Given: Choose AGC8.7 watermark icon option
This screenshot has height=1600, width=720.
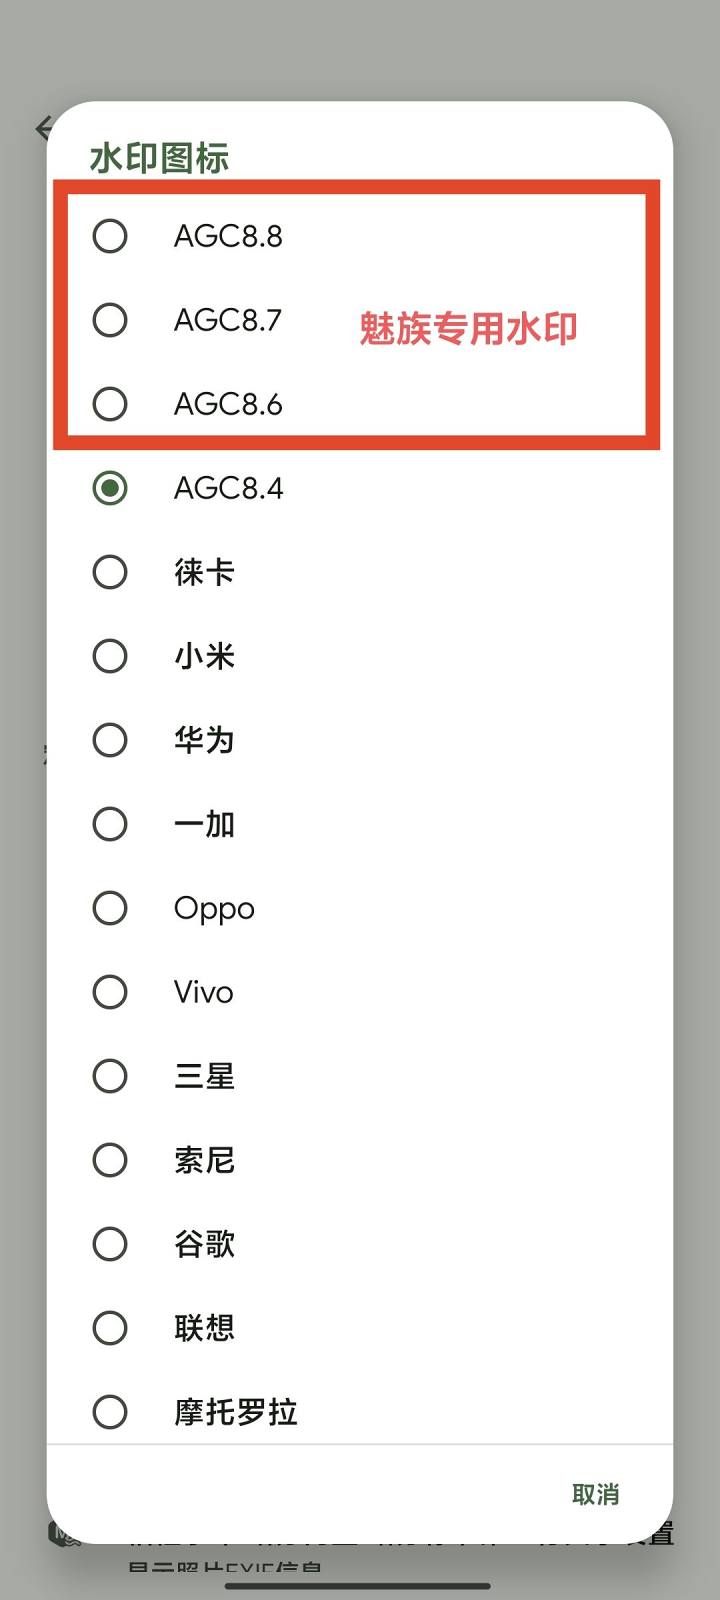Looking at the screenshot, I should [110, 320].
